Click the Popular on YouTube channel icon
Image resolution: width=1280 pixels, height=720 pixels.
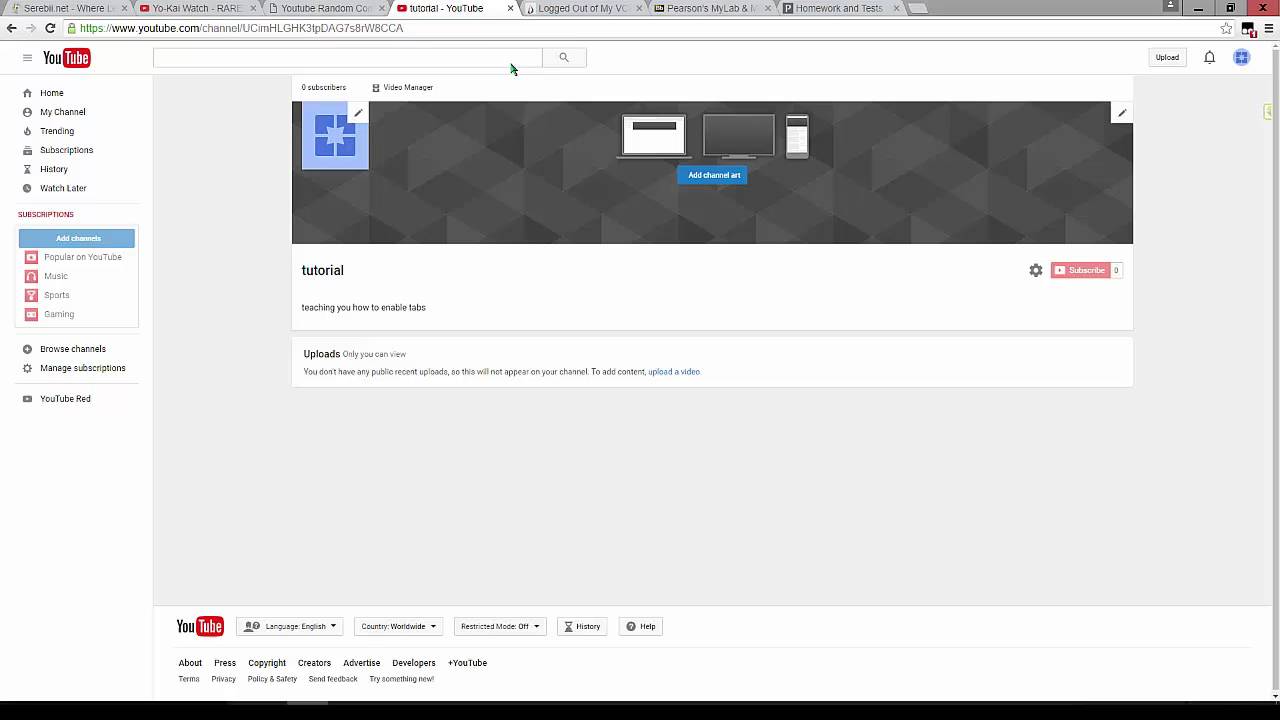coord(31,257)
